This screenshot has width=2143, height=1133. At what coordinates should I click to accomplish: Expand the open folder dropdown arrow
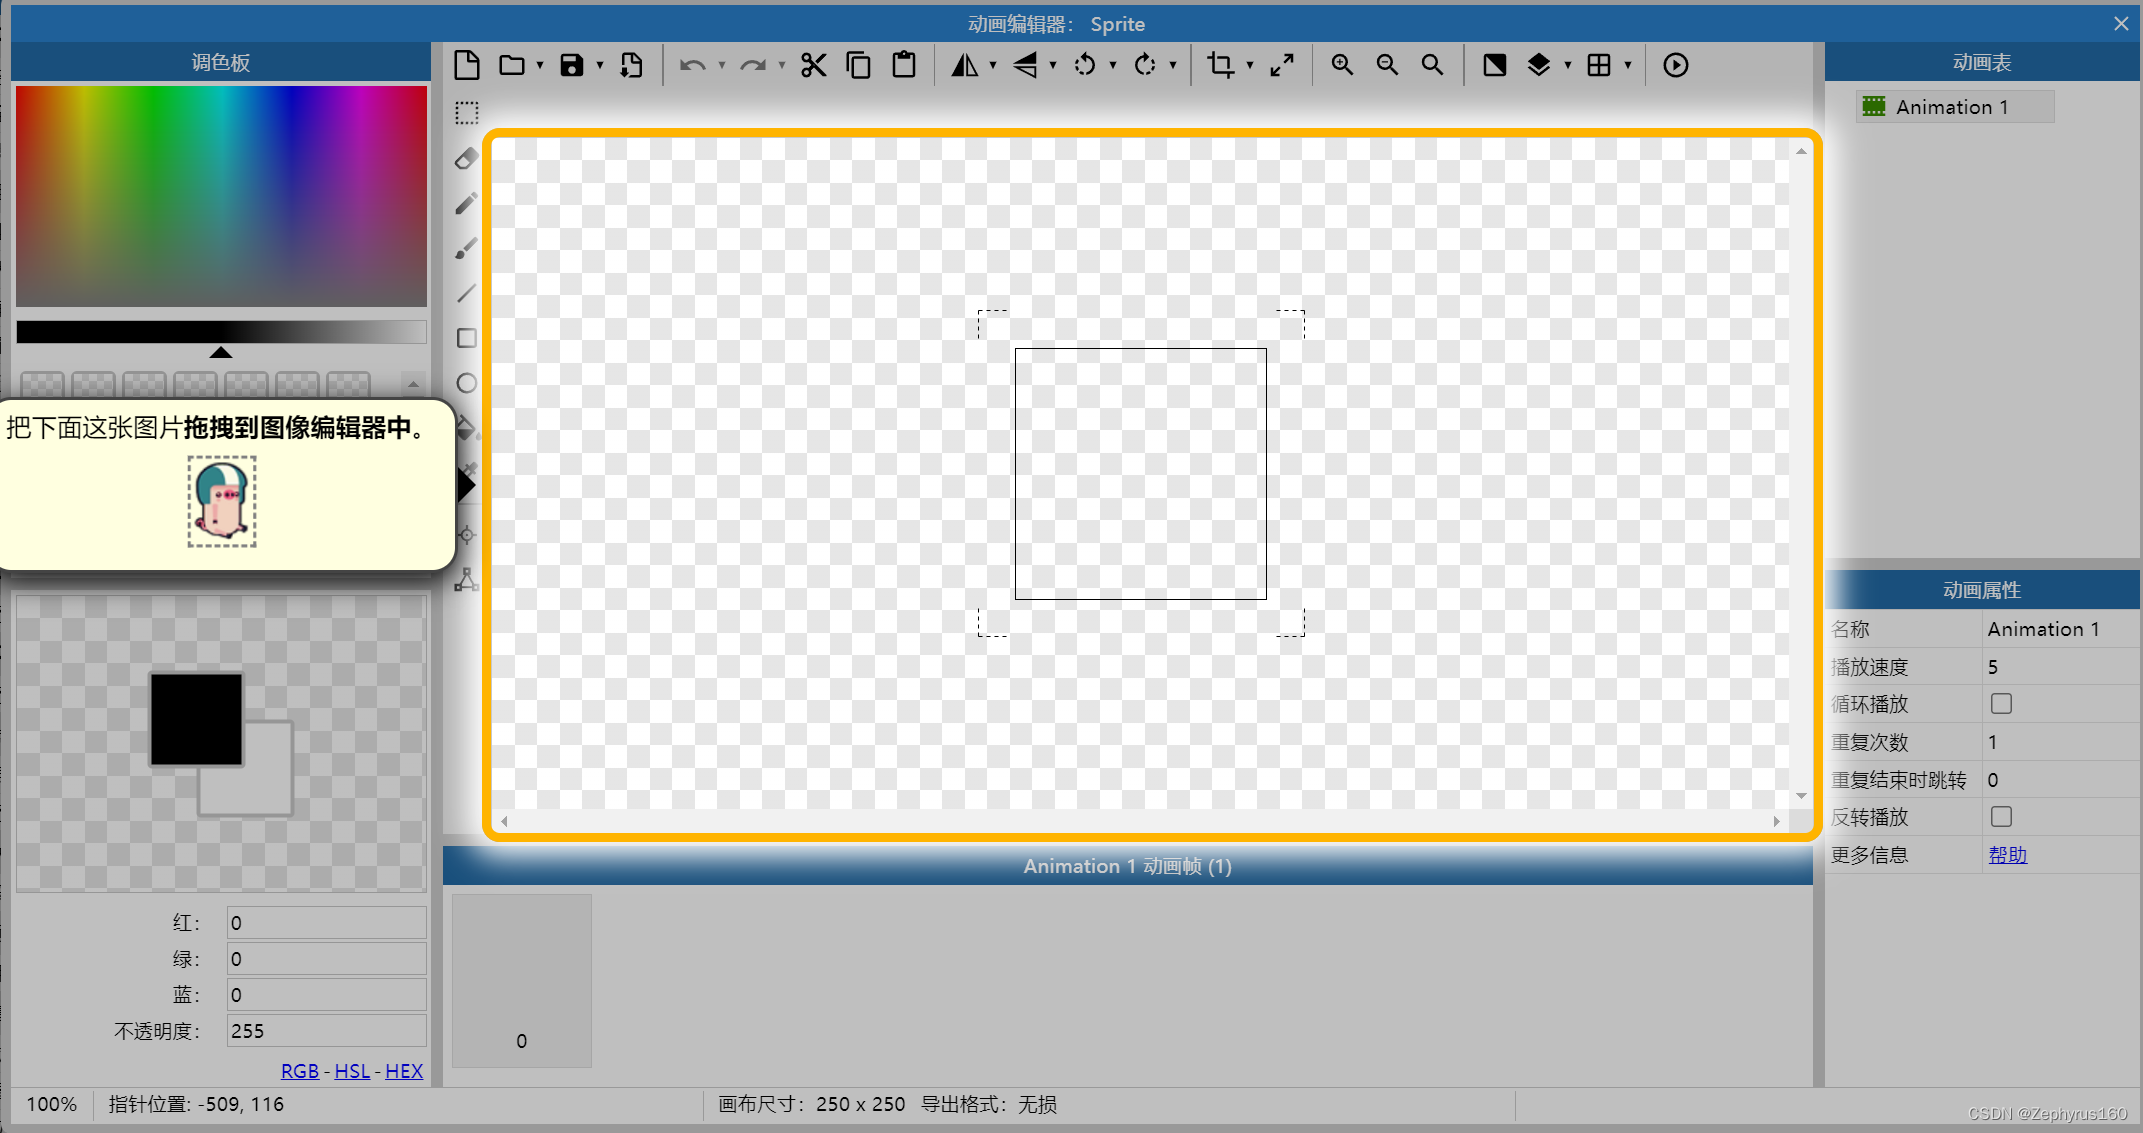tap(540, 66)
